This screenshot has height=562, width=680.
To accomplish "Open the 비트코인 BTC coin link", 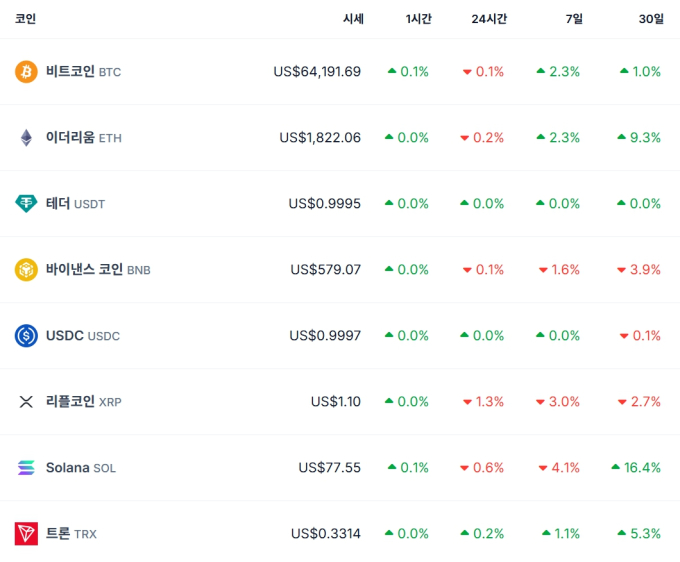I will point(83,72).
